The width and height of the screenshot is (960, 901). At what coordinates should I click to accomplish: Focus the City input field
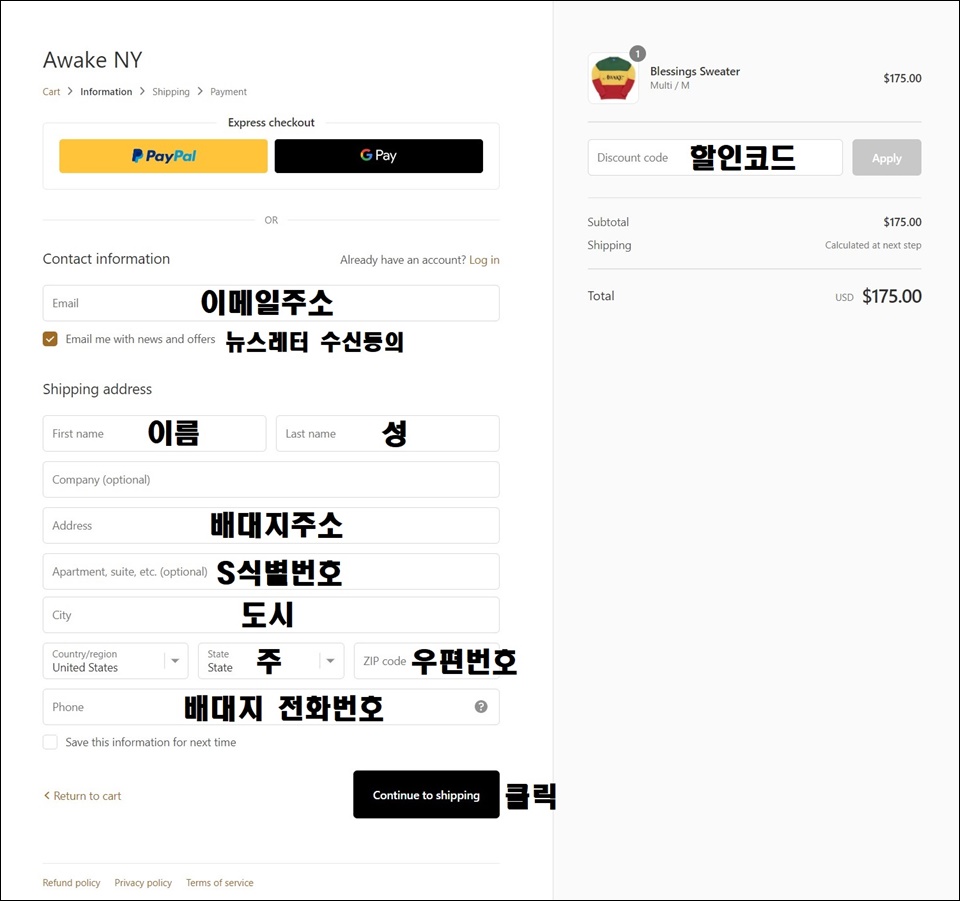(271, 615)
